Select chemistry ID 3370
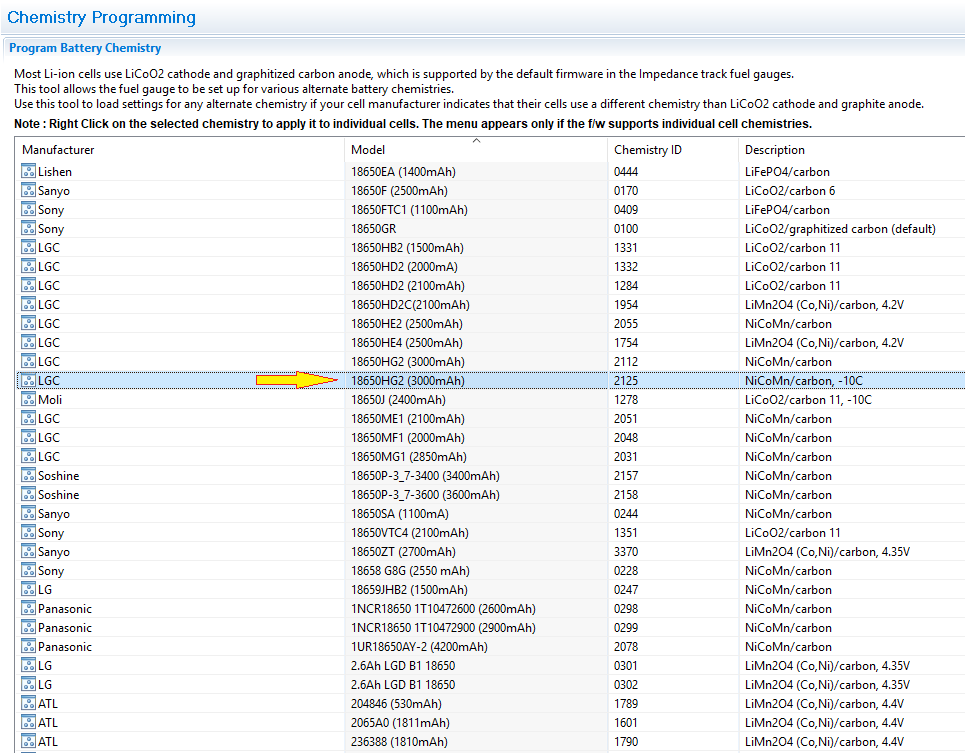Screen dimensions: 965x753 (626, 552)
